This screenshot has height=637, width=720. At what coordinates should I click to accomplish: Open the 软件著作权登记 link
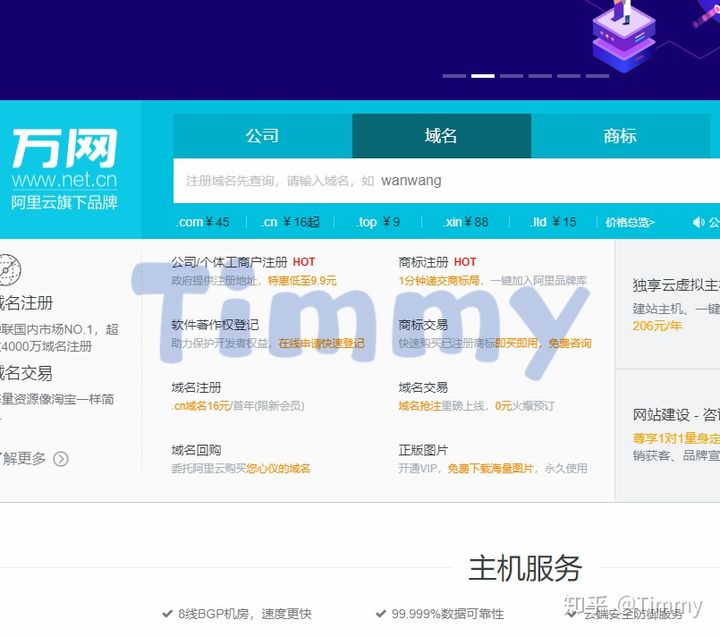point(215,325)
